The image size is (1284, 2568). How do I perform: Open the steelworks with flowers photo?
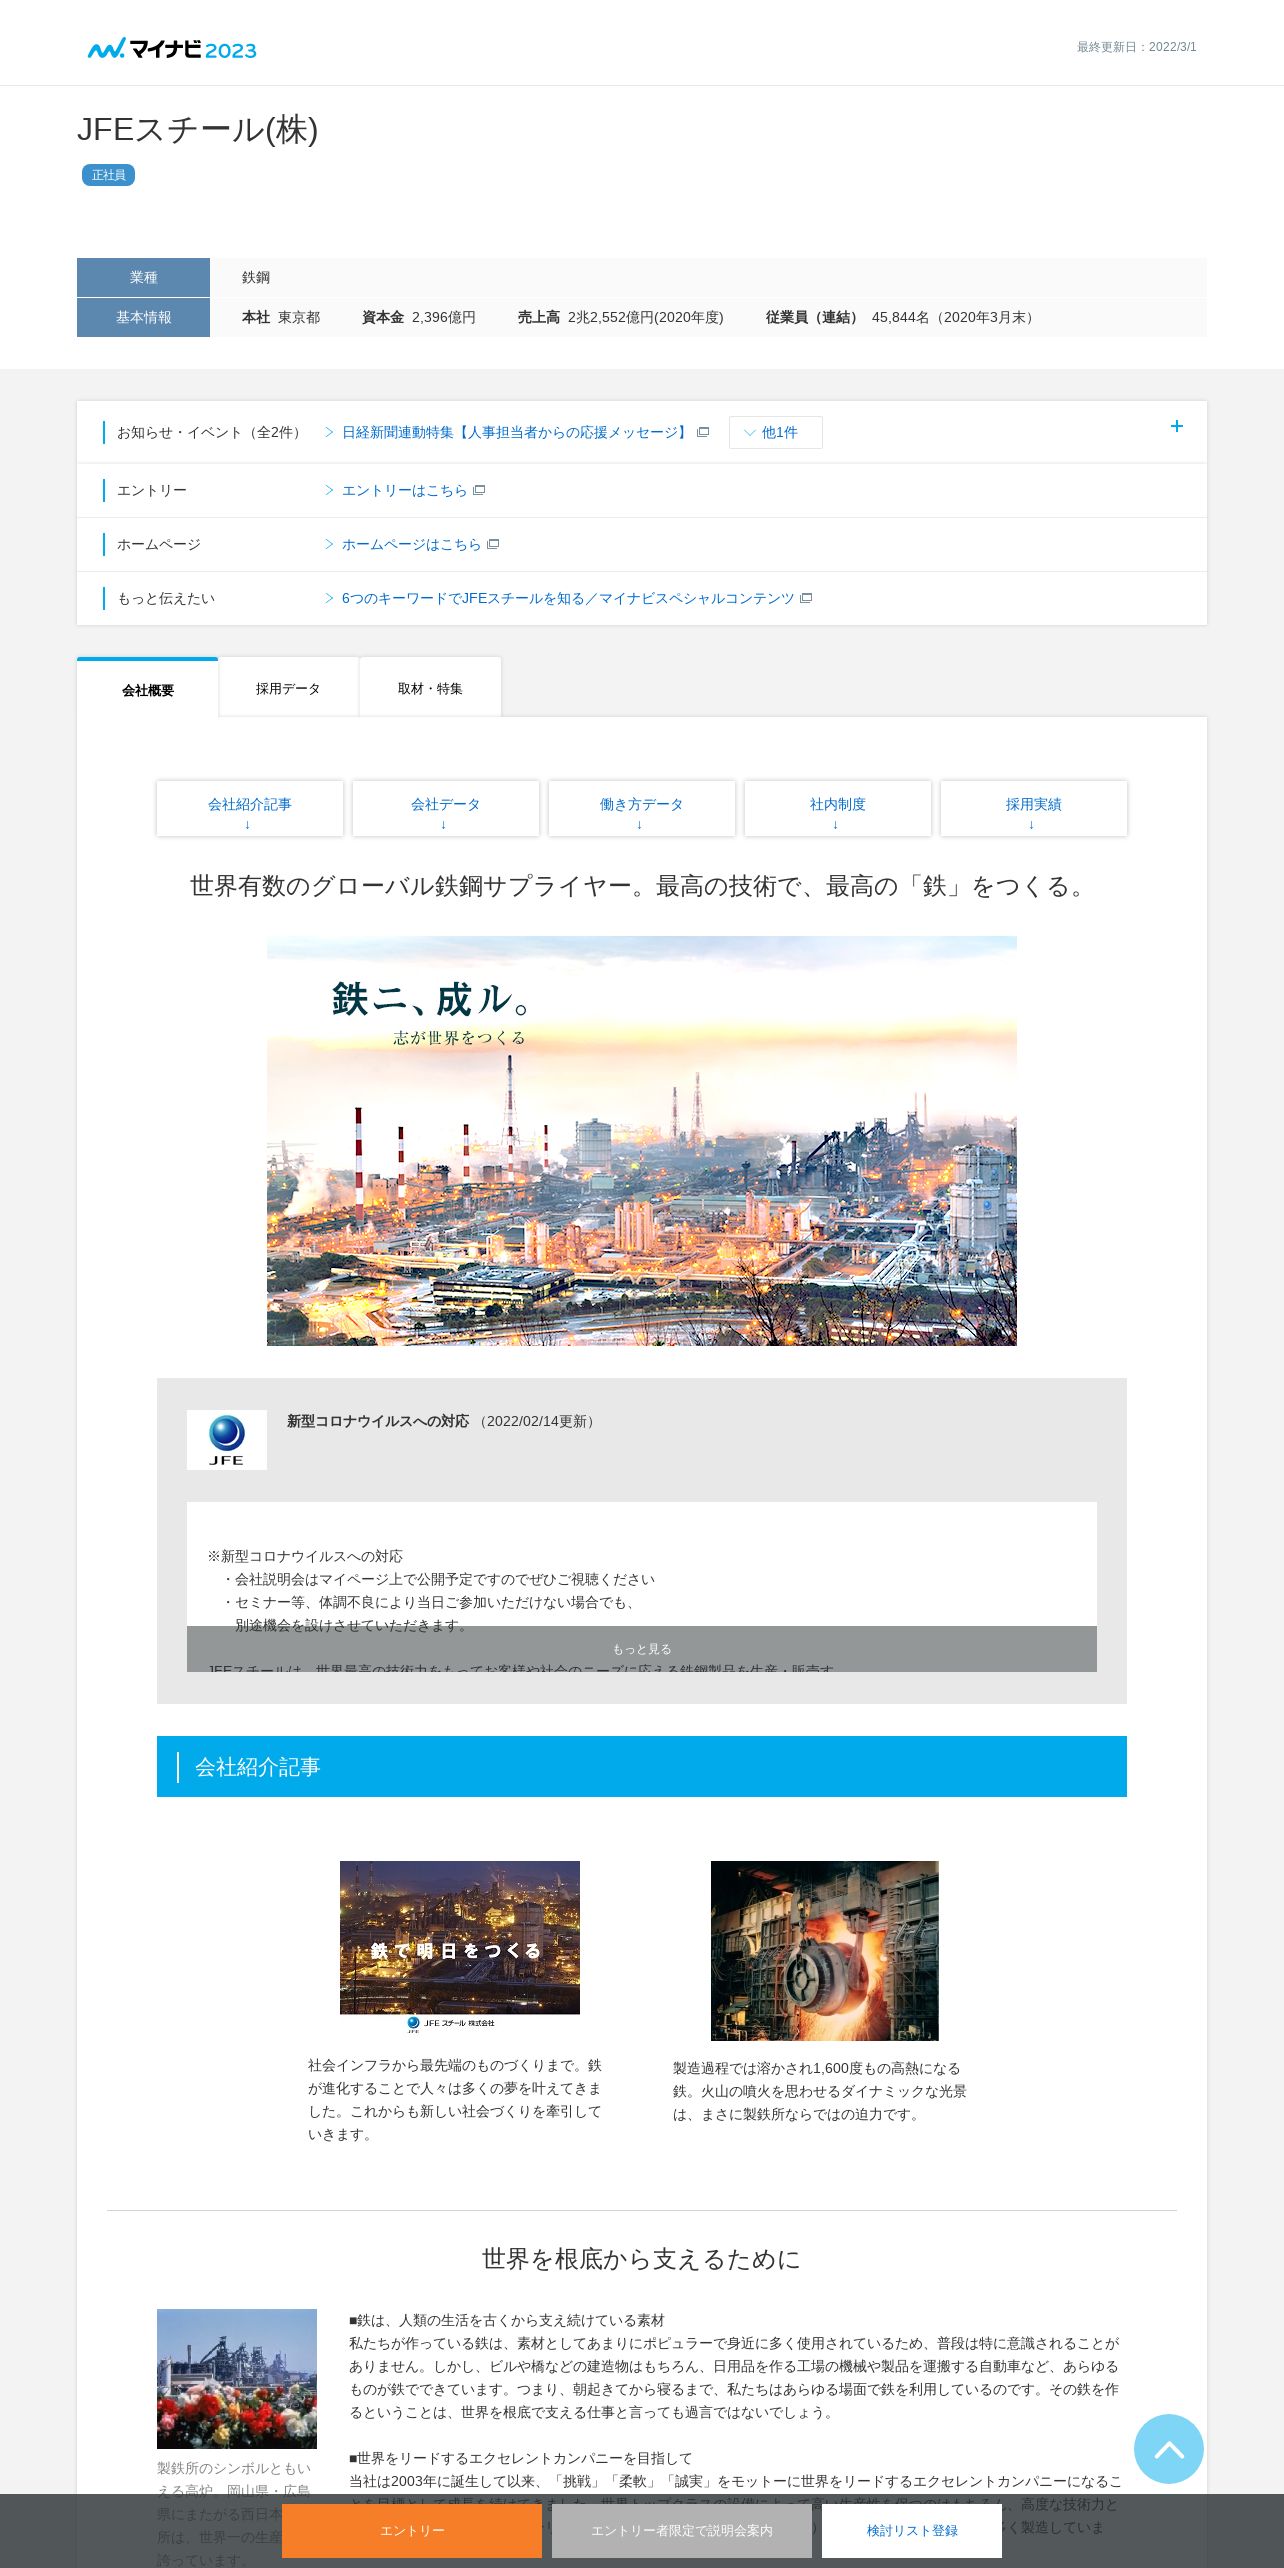pos(237,2379)
